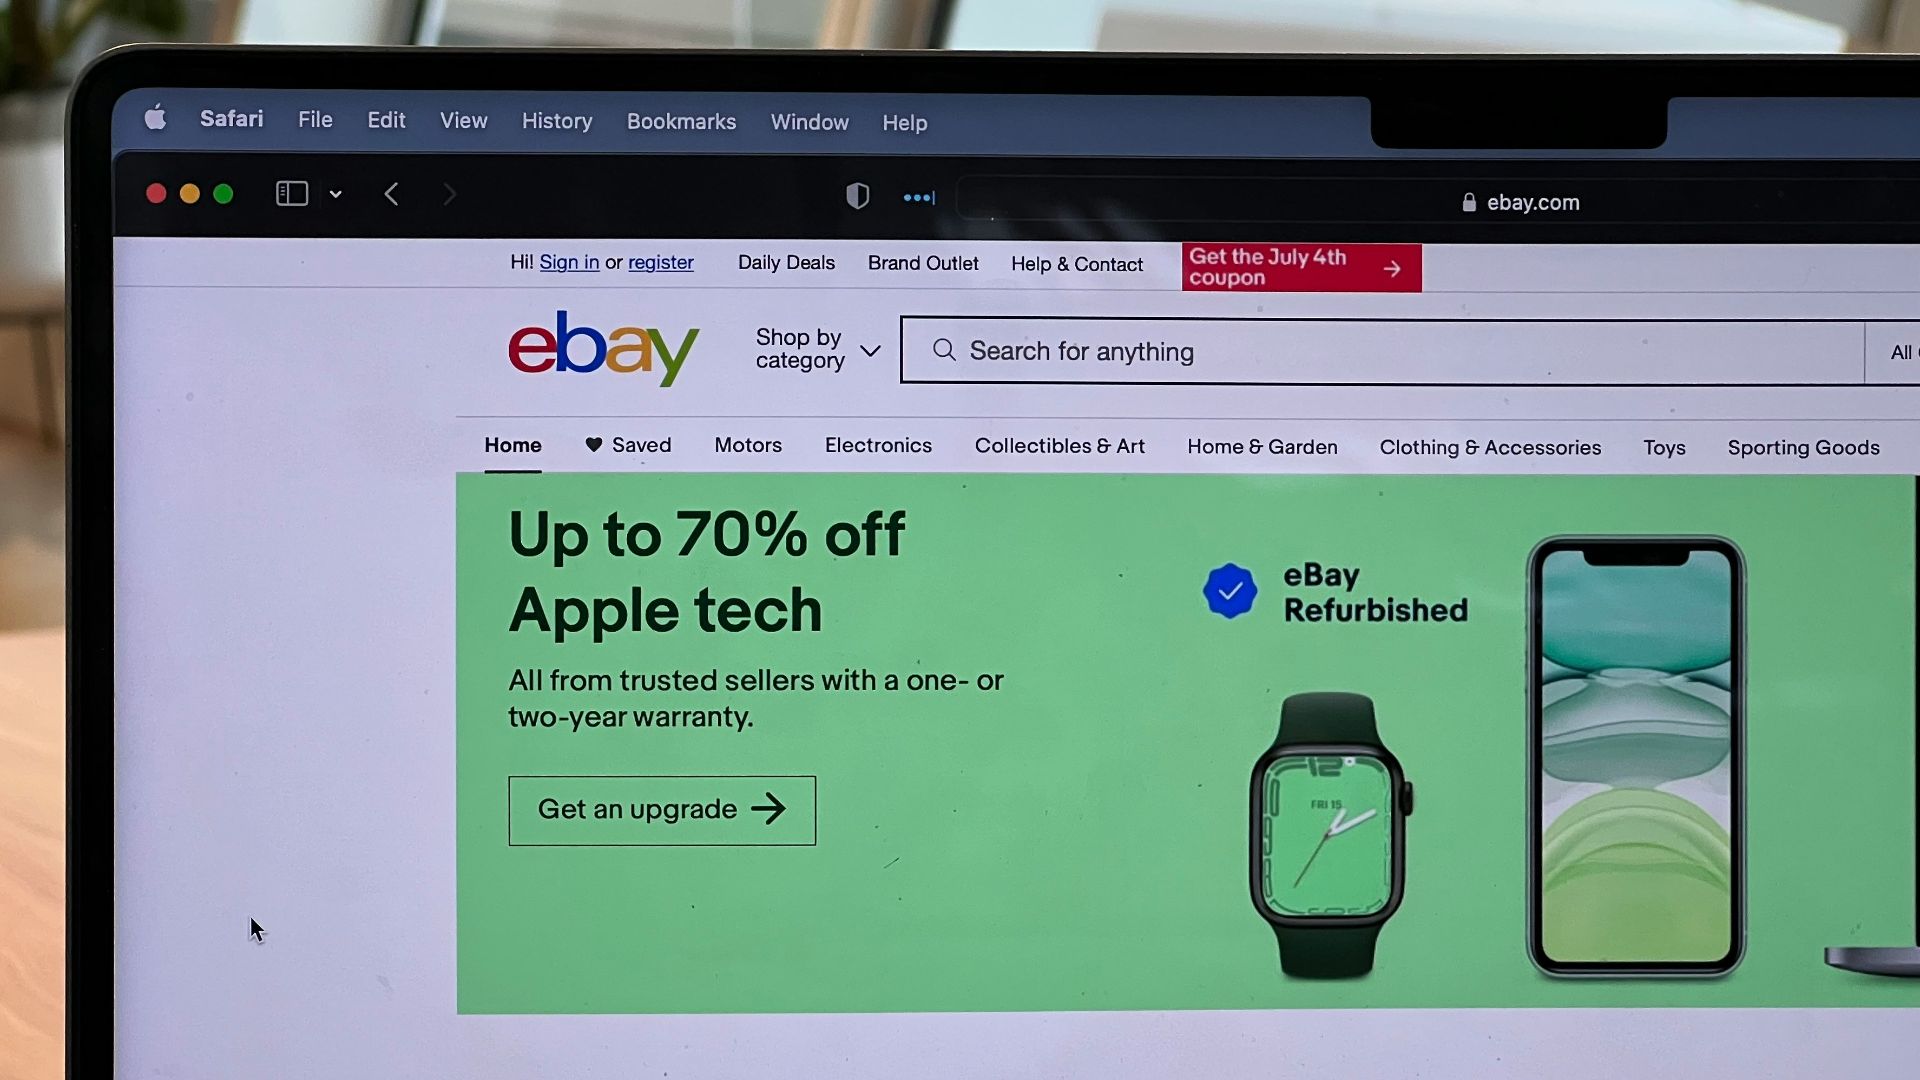The width and height of the screenshot is (1920, 1080).
Task: Click the padlock icon in address bar
Action: click(x=1469, y=203)
